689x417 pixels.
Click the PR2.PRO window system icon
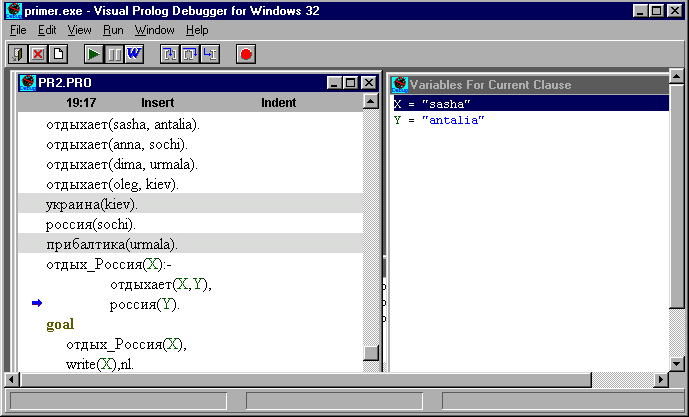[x=28, y=83]
